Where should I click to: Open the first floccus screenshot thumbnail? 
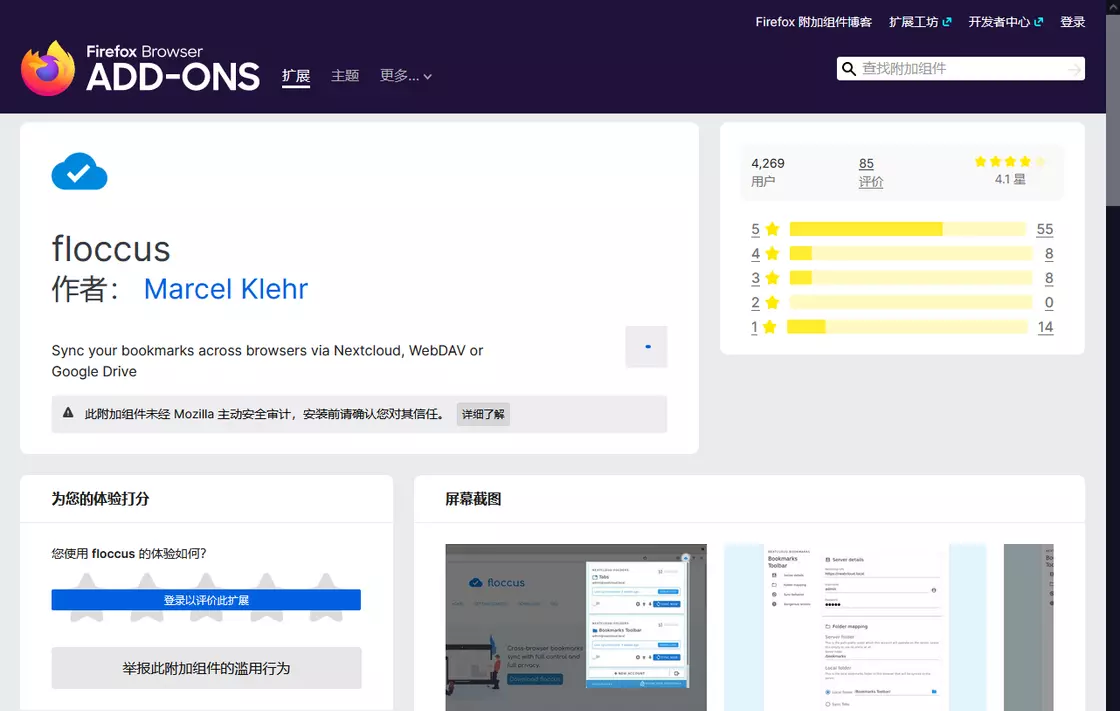576,627
